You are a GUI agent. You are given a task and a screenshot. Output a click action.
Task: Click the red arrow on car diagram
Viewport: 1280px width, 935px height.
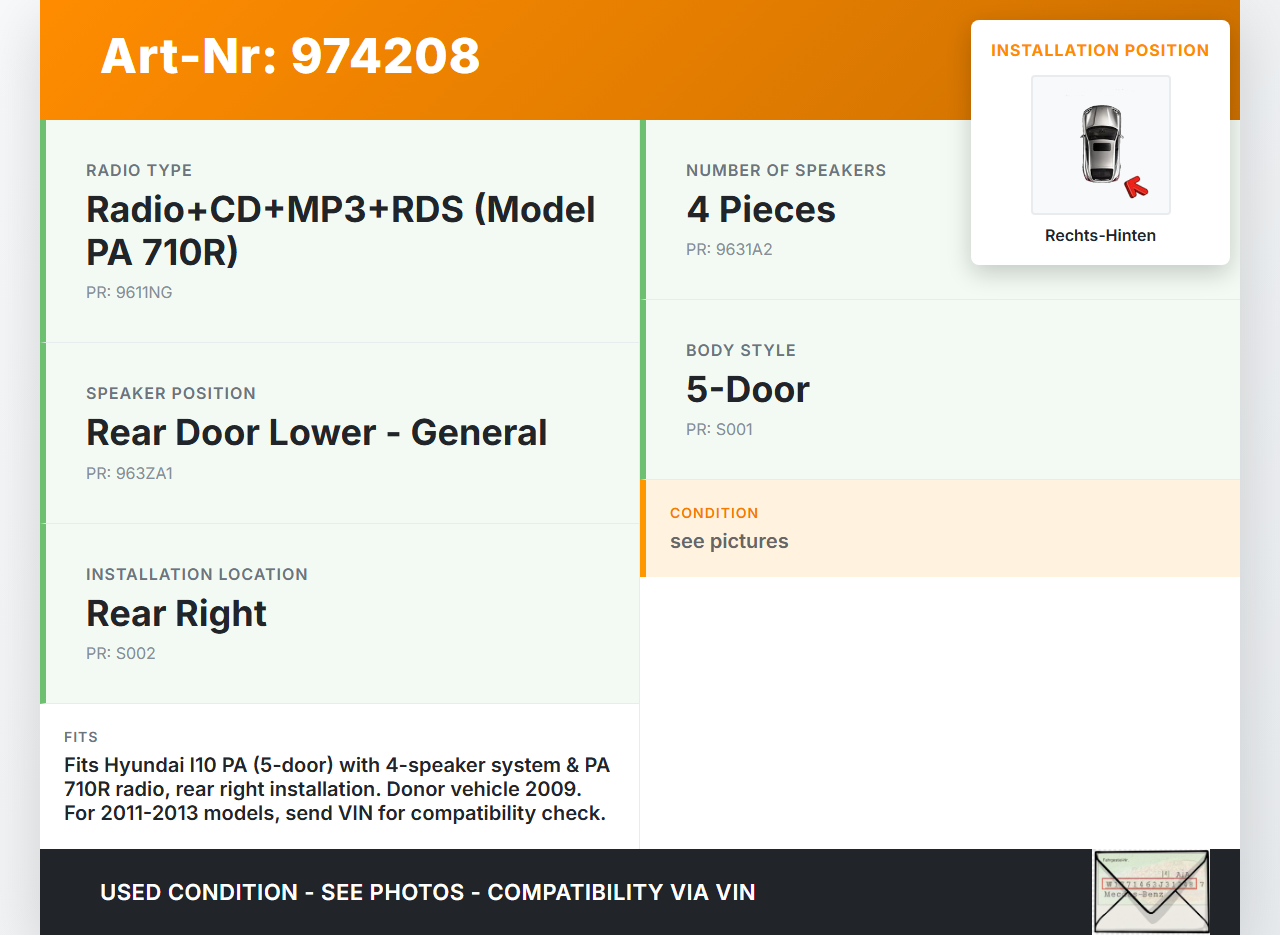pos(1135,186)
